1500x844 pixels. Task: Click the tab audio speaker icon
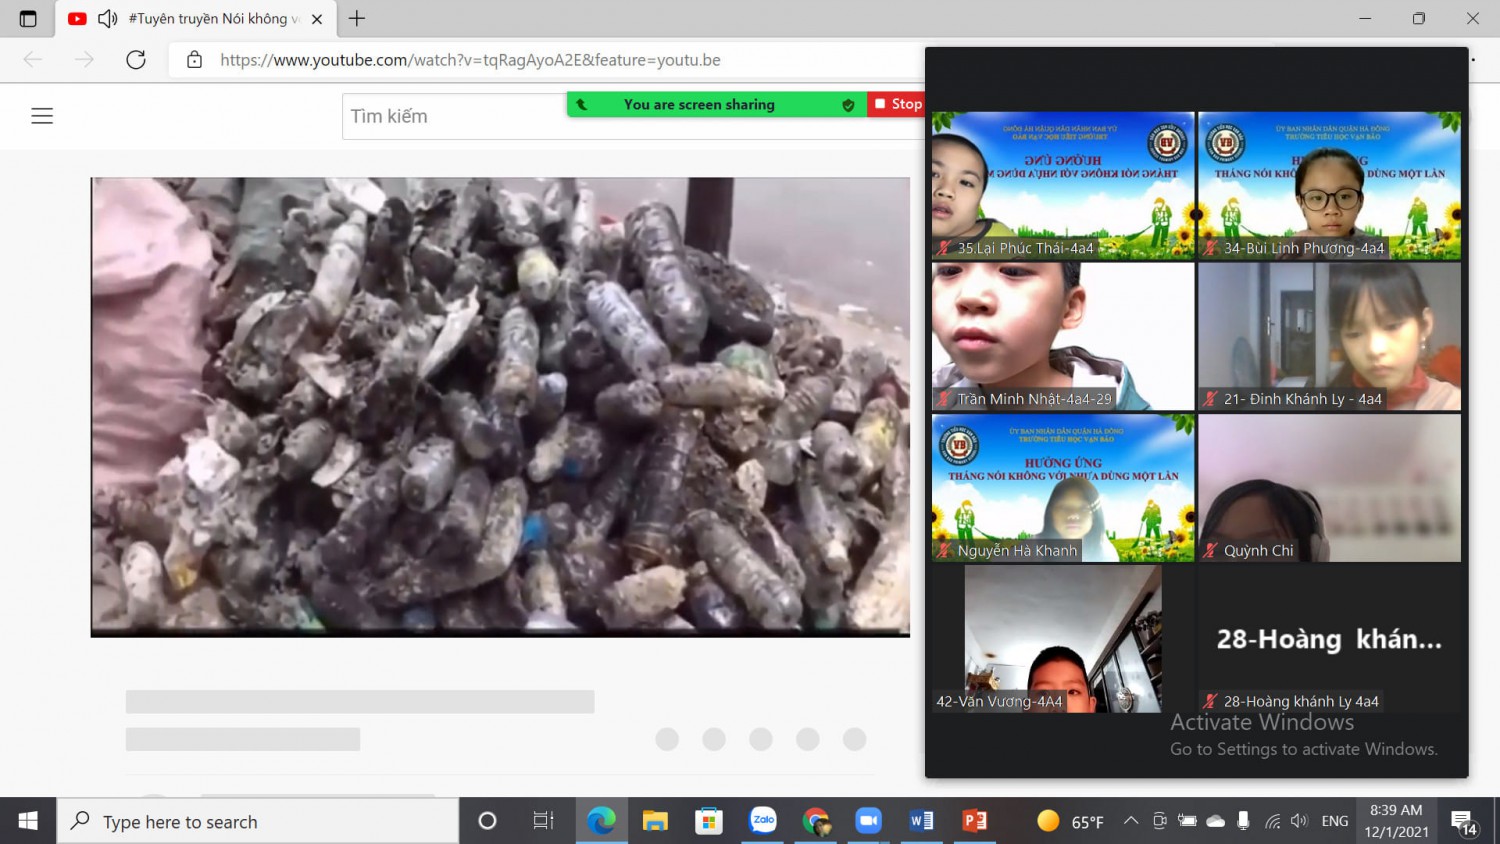coord(108,19)
